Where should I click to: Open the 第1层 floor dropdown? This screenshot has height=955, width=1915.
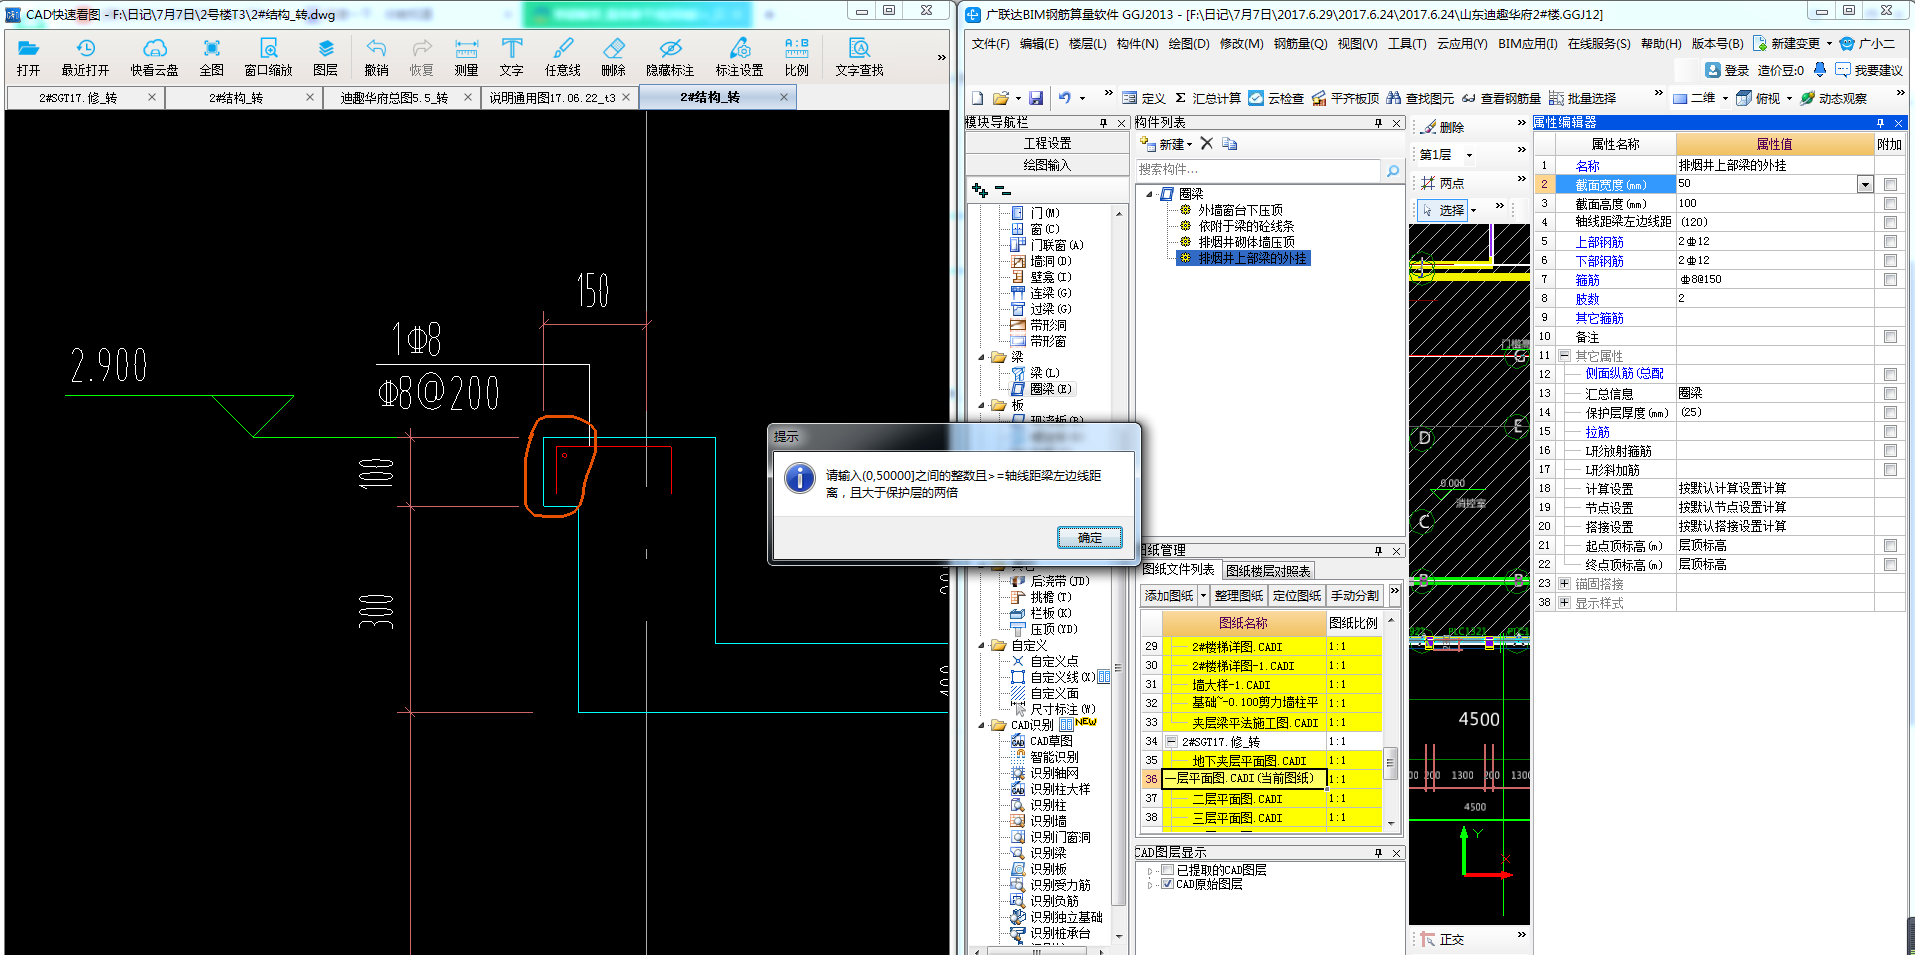click(x=1469, y=155)
